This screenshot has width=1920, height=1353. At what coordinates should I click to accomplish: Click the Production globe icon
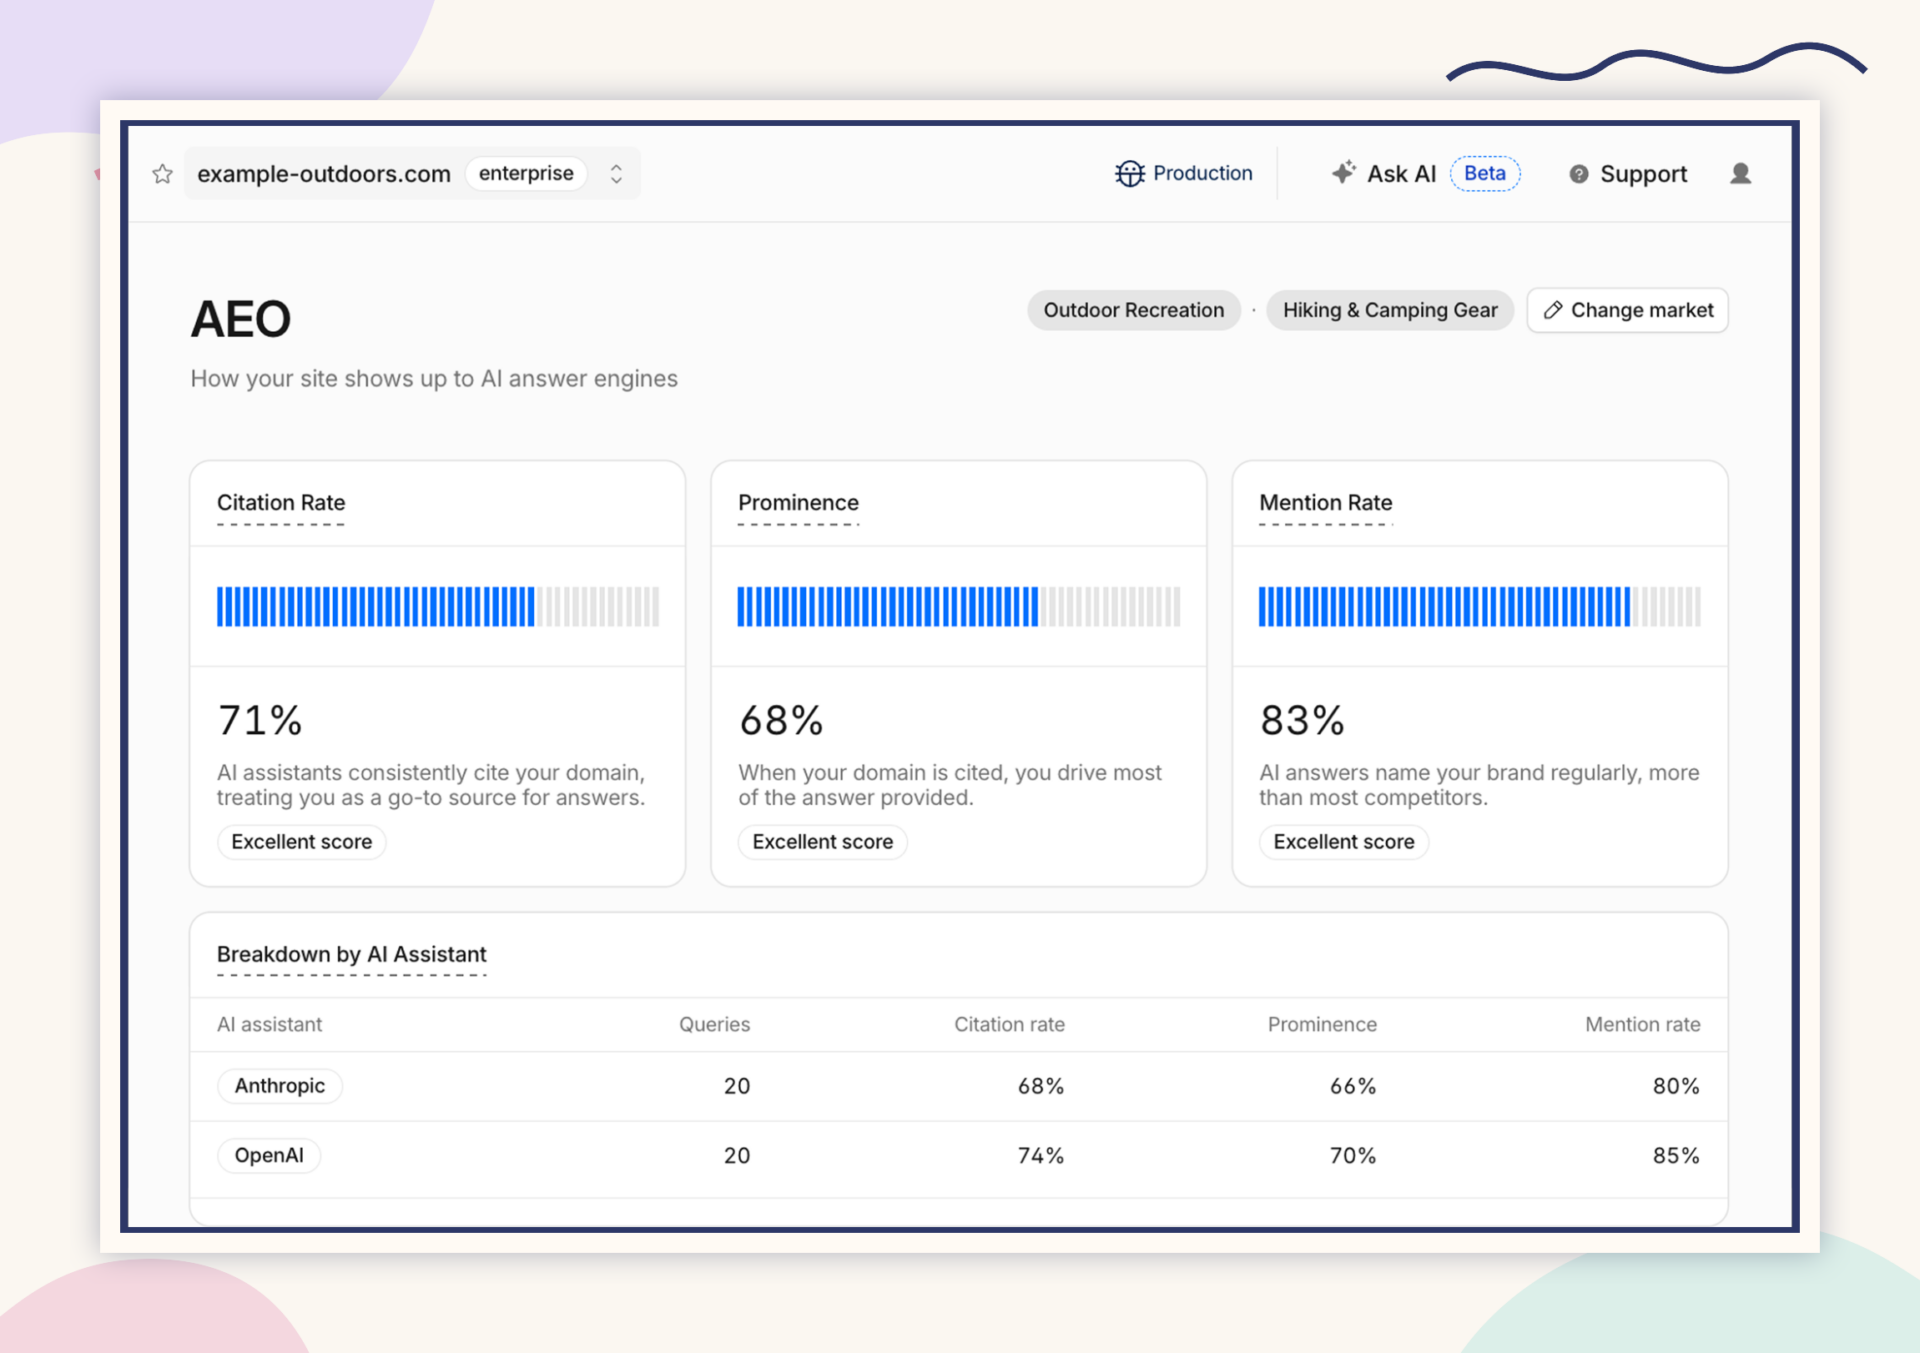point(1129,174)
